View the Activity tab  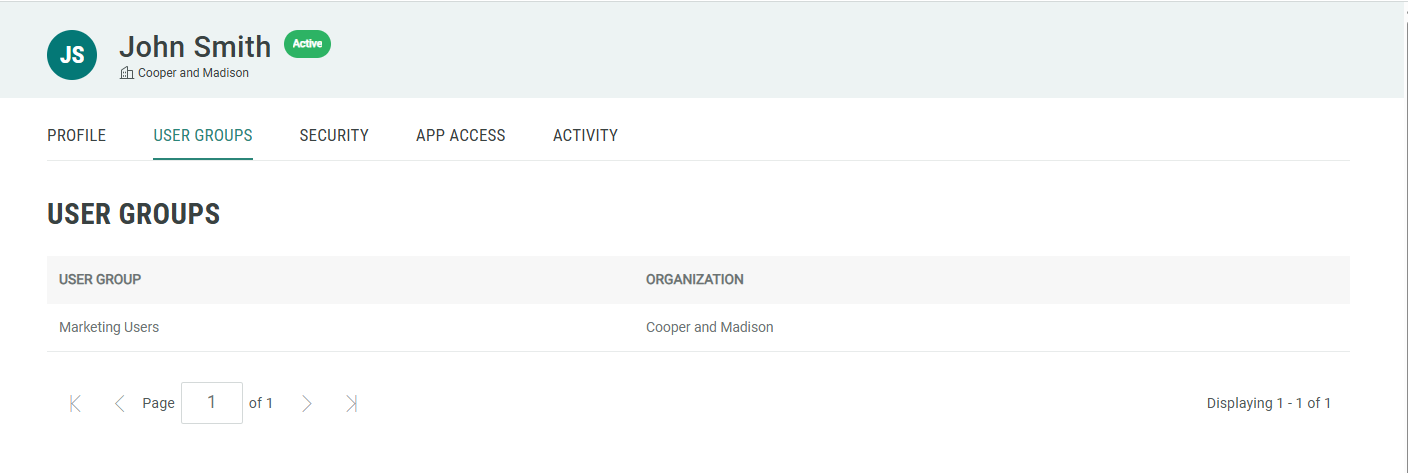pos(585,135)
